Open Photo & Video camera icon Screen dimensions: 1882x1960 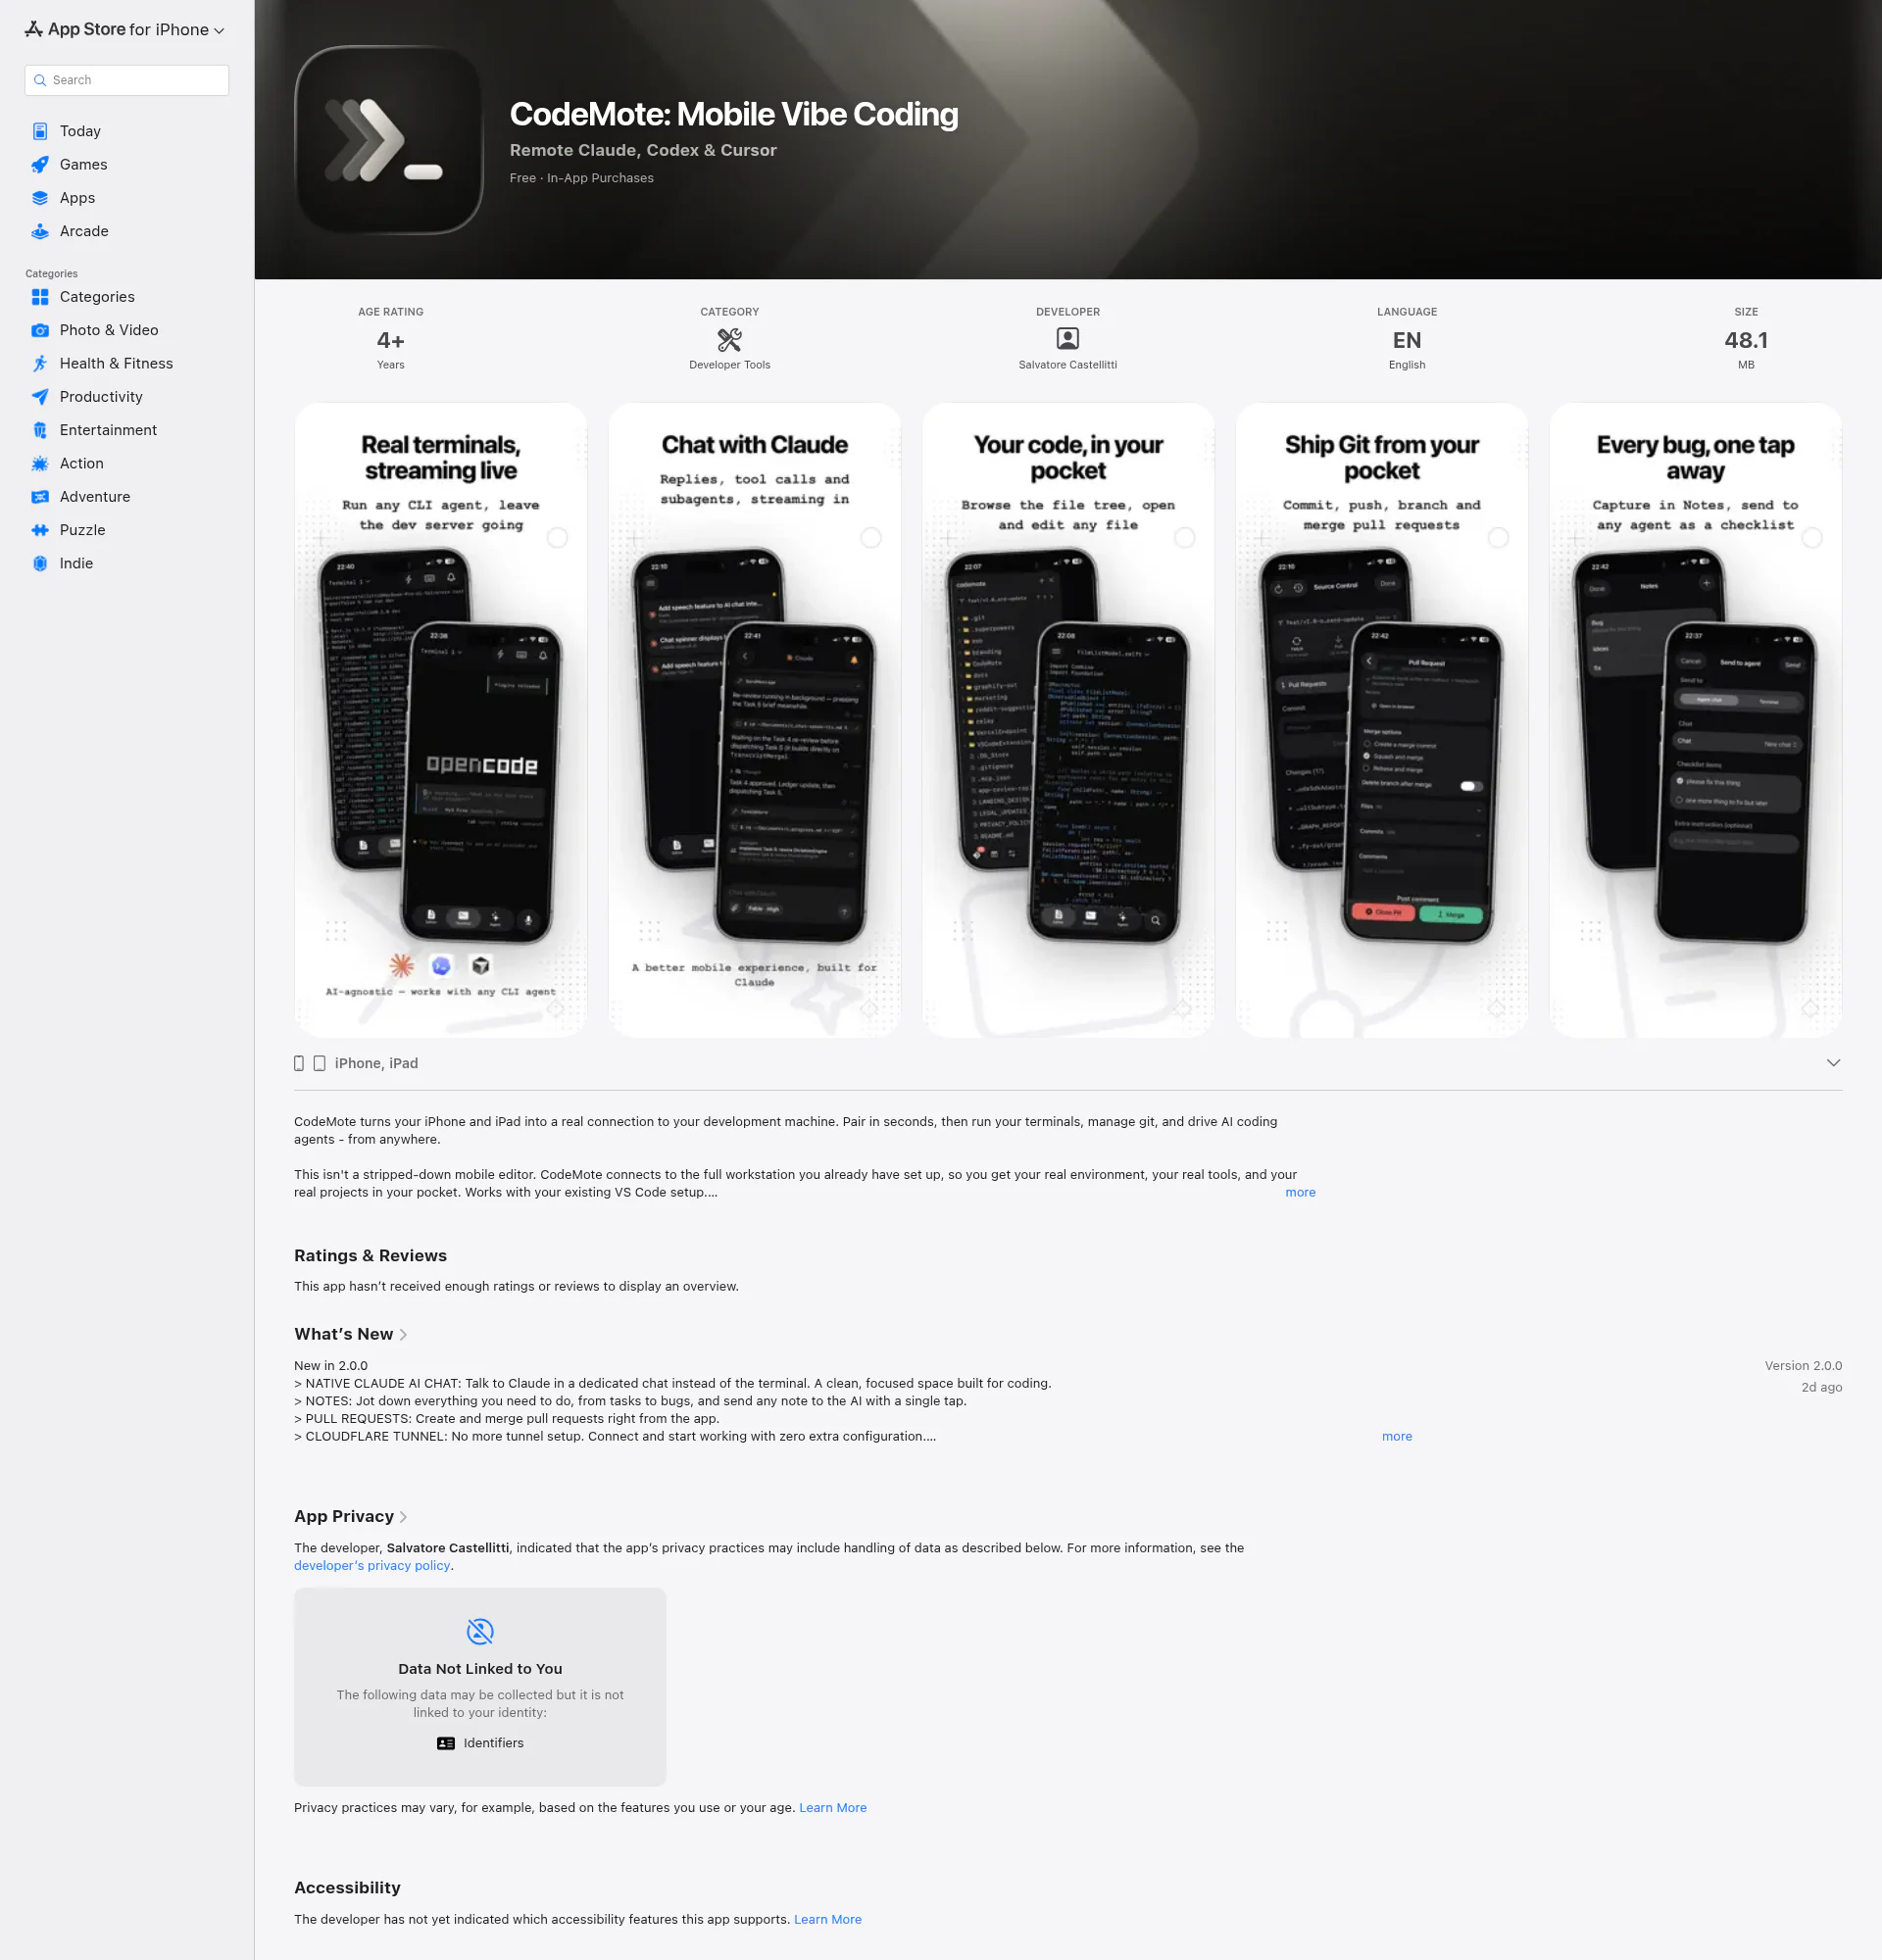(x=40, y=330)
